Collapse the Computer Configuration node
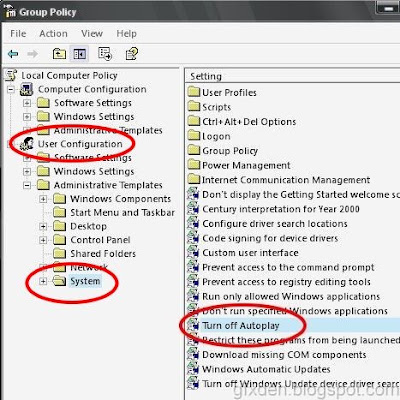Viewport: 400px width, 400px height. coord(11,89)
